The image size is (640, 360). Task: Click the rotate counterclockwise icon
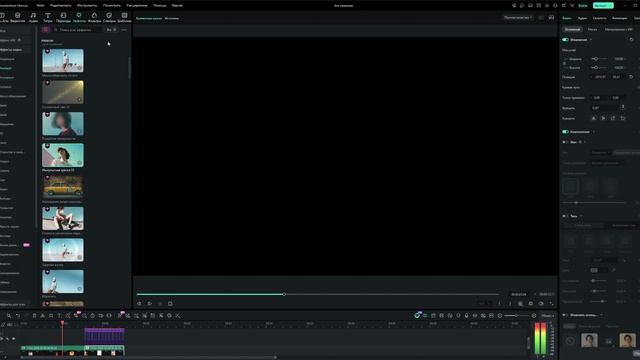(x=623, y=118)
